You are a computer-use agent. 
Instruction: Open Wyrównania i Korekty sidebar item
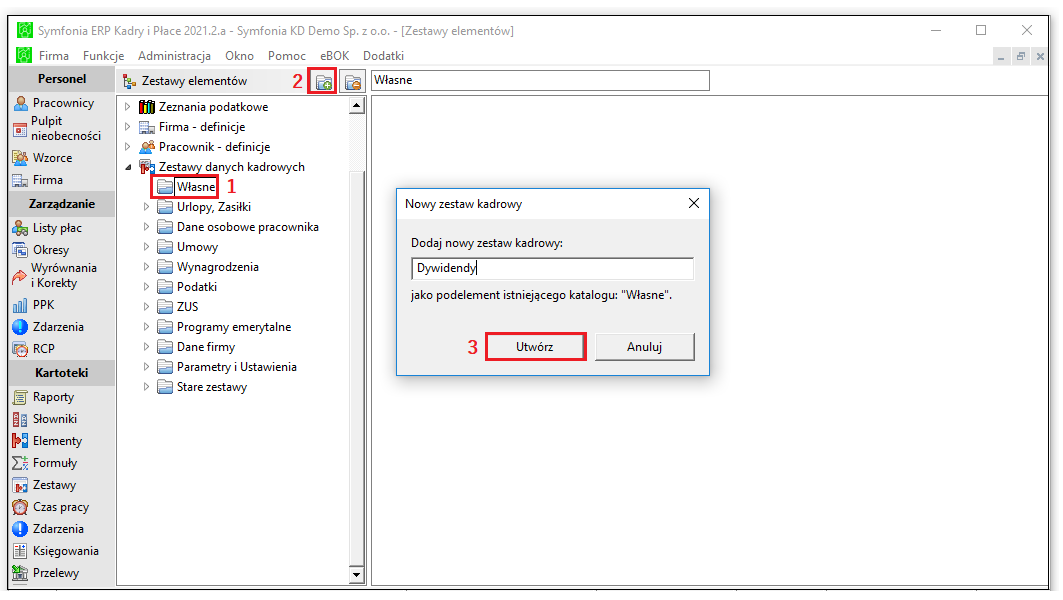54,276
